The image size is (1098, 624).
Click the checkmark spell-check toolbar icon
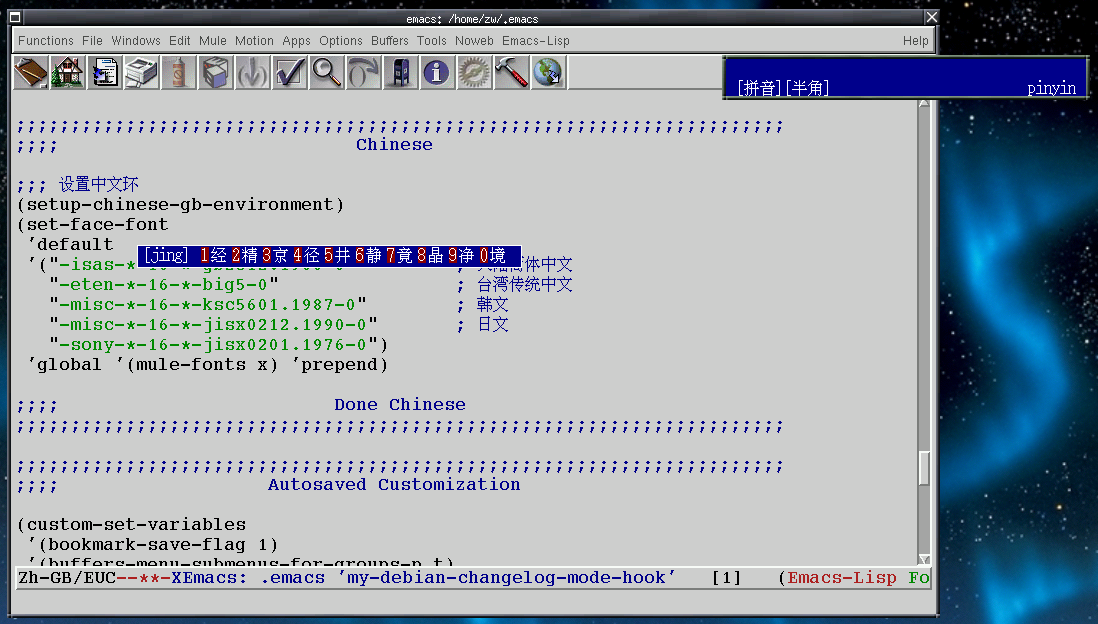(x=289, y=73)
